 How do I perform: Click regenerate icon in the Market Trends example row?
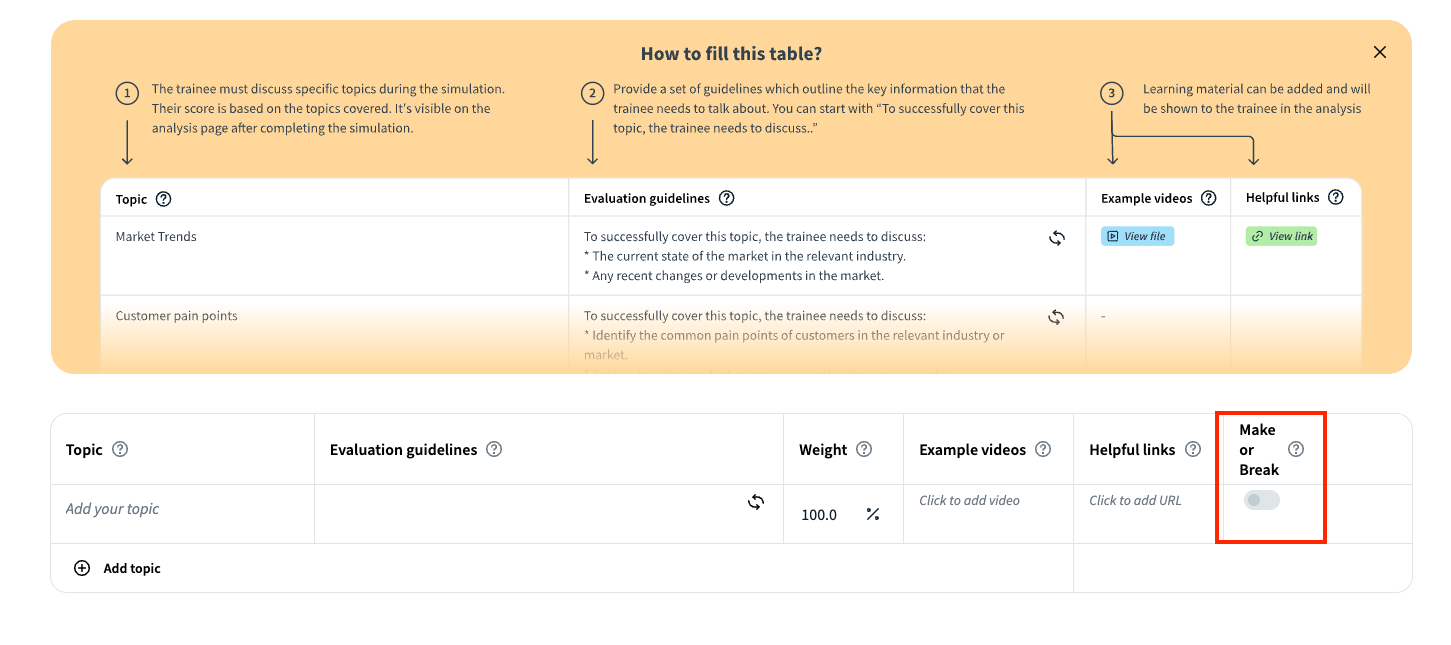pos(1056,238)
